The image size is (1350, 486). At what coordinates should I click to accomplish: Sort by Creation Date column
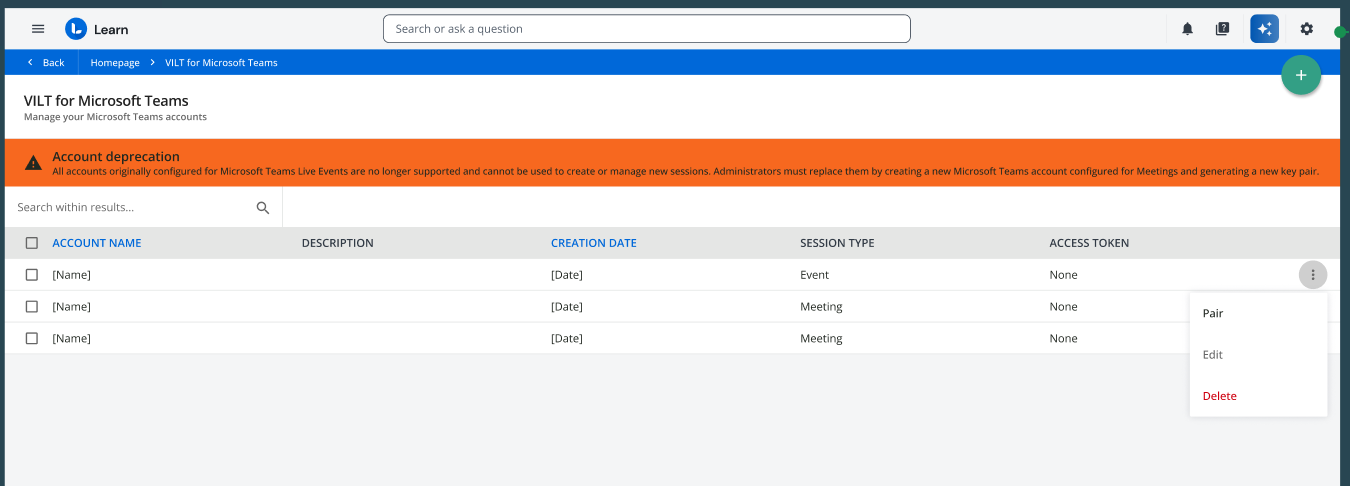(x=593, y=243)
